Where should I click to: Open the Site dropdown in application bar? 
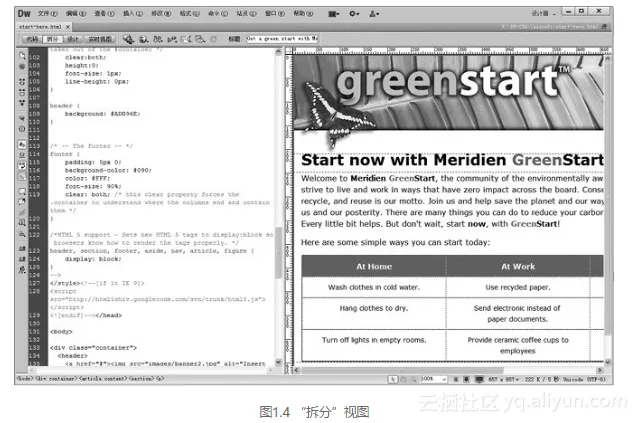(374, 14)
